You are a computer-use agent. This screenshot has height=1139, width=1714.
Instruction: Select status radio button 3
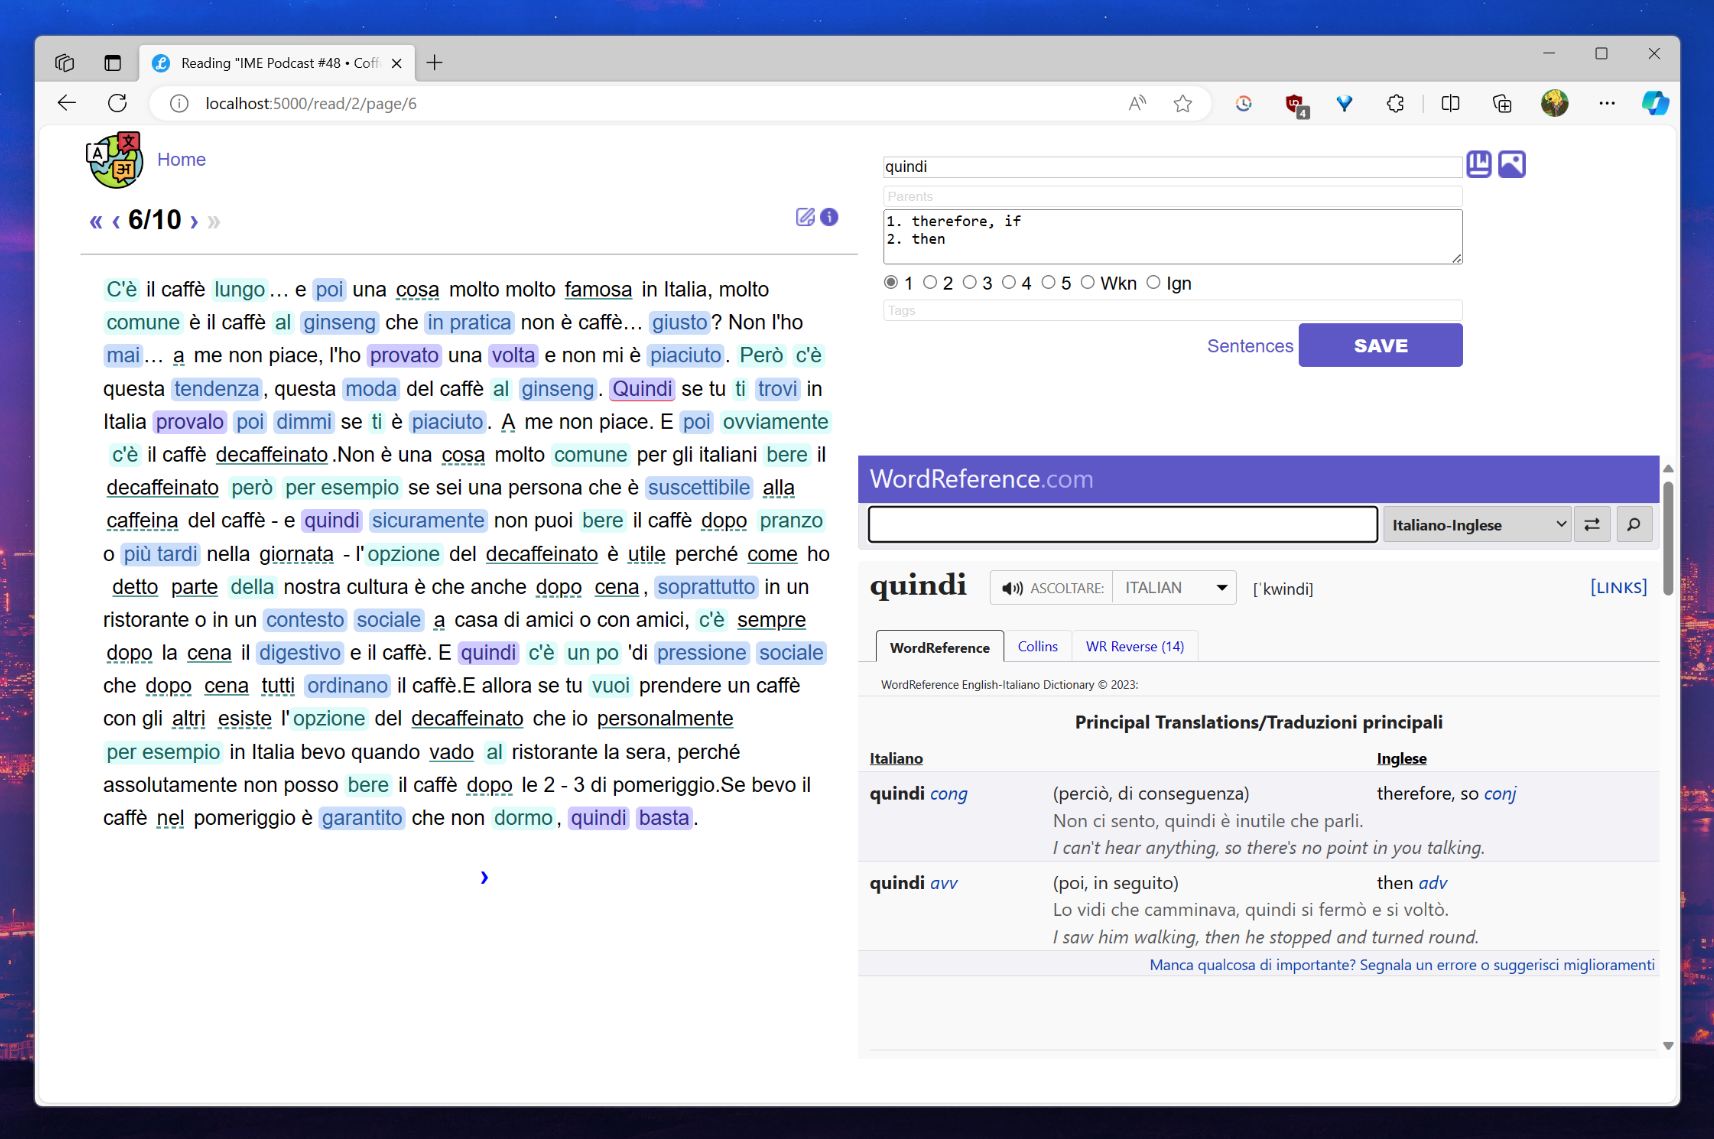pyautogui.click(x=969, y=283)
